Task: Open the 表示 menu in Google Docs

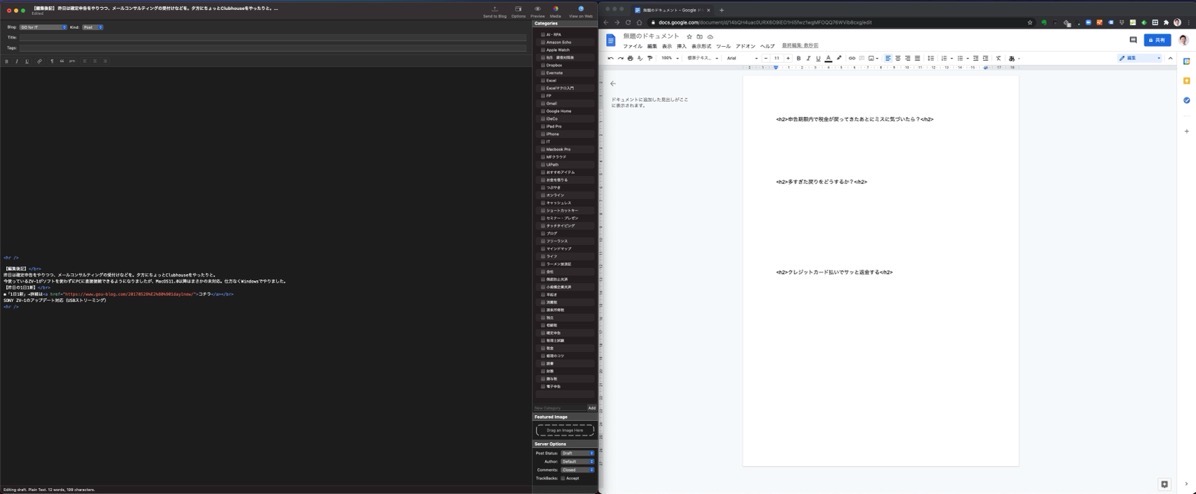Action: [x=667, y=46]
